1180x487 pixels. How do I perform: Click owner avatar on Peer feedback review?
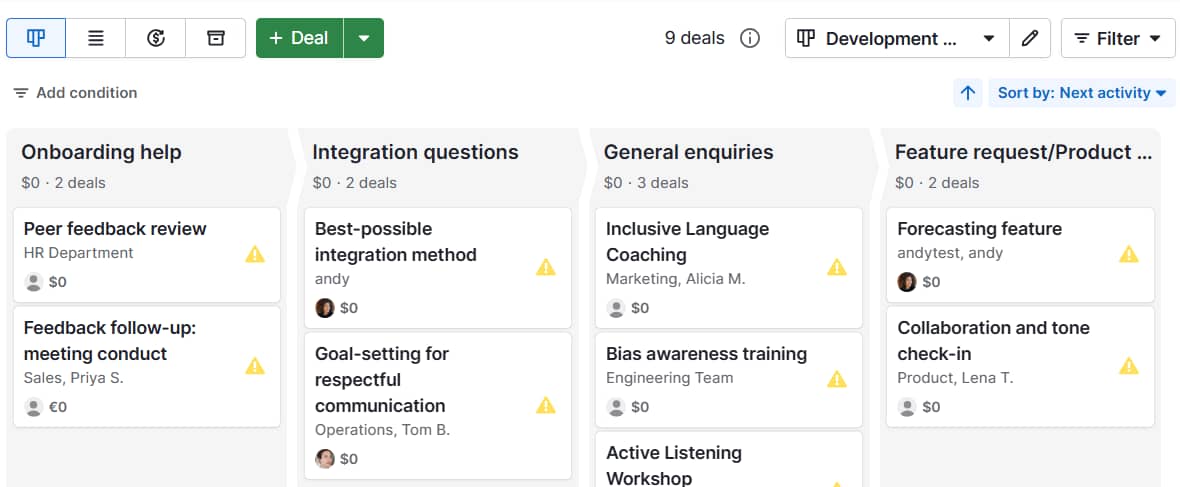click(33, 282)
